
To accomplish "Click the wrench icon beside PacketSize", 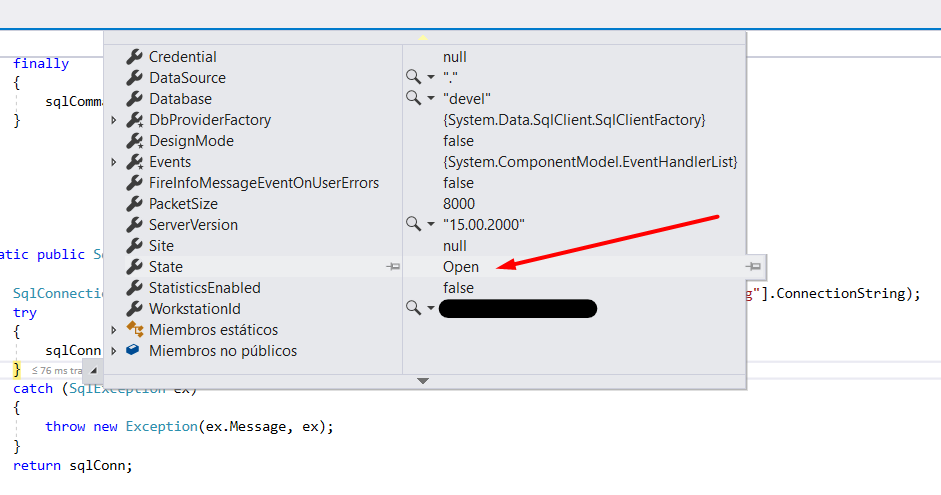I will [x=134, y=203].
